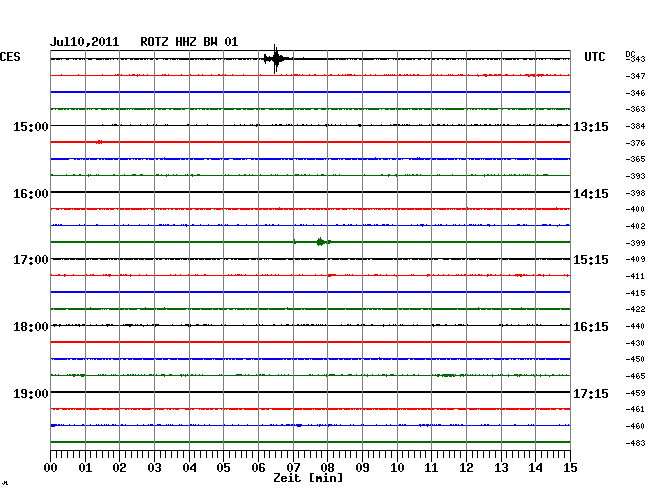This screenshot has height=494, width=650.
Task: Select DC offset value -440
Action: 635,327
